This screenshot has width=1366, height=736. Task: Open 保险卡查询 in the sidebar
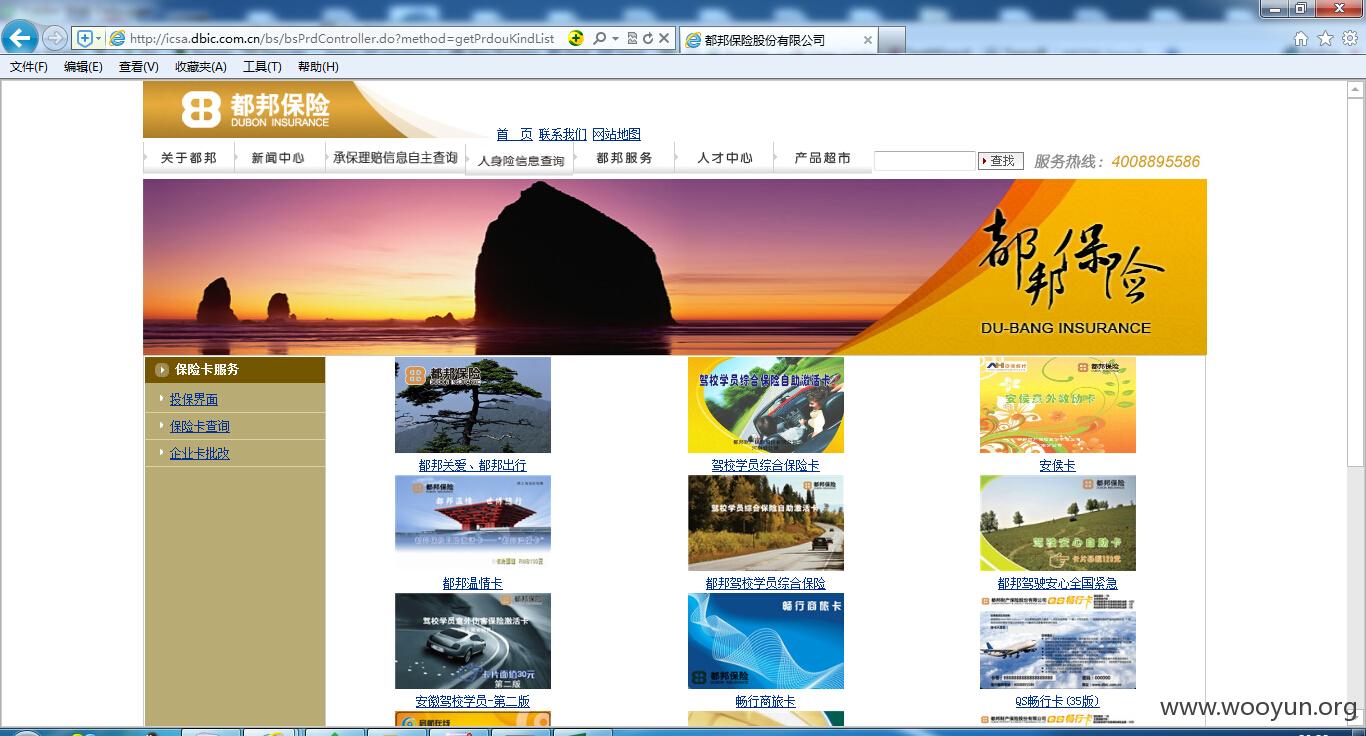200,426
